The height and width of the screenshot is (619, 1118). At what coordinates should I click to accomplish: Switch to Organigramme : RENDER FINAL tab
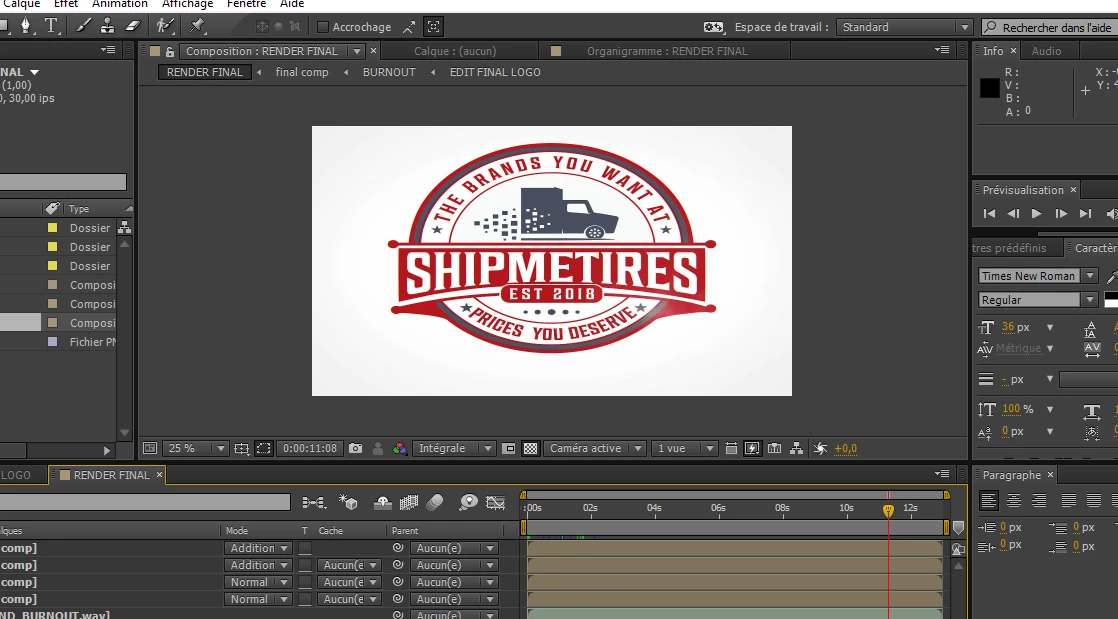[667, 51]
